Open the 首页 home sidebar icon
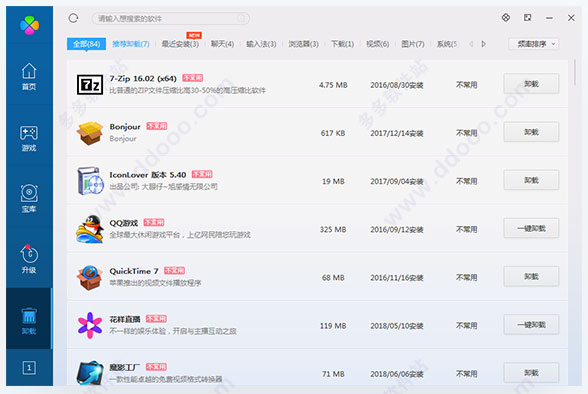The width and height of the screenshot is (588, 394). pyautogui.click(x=29, y=76)
